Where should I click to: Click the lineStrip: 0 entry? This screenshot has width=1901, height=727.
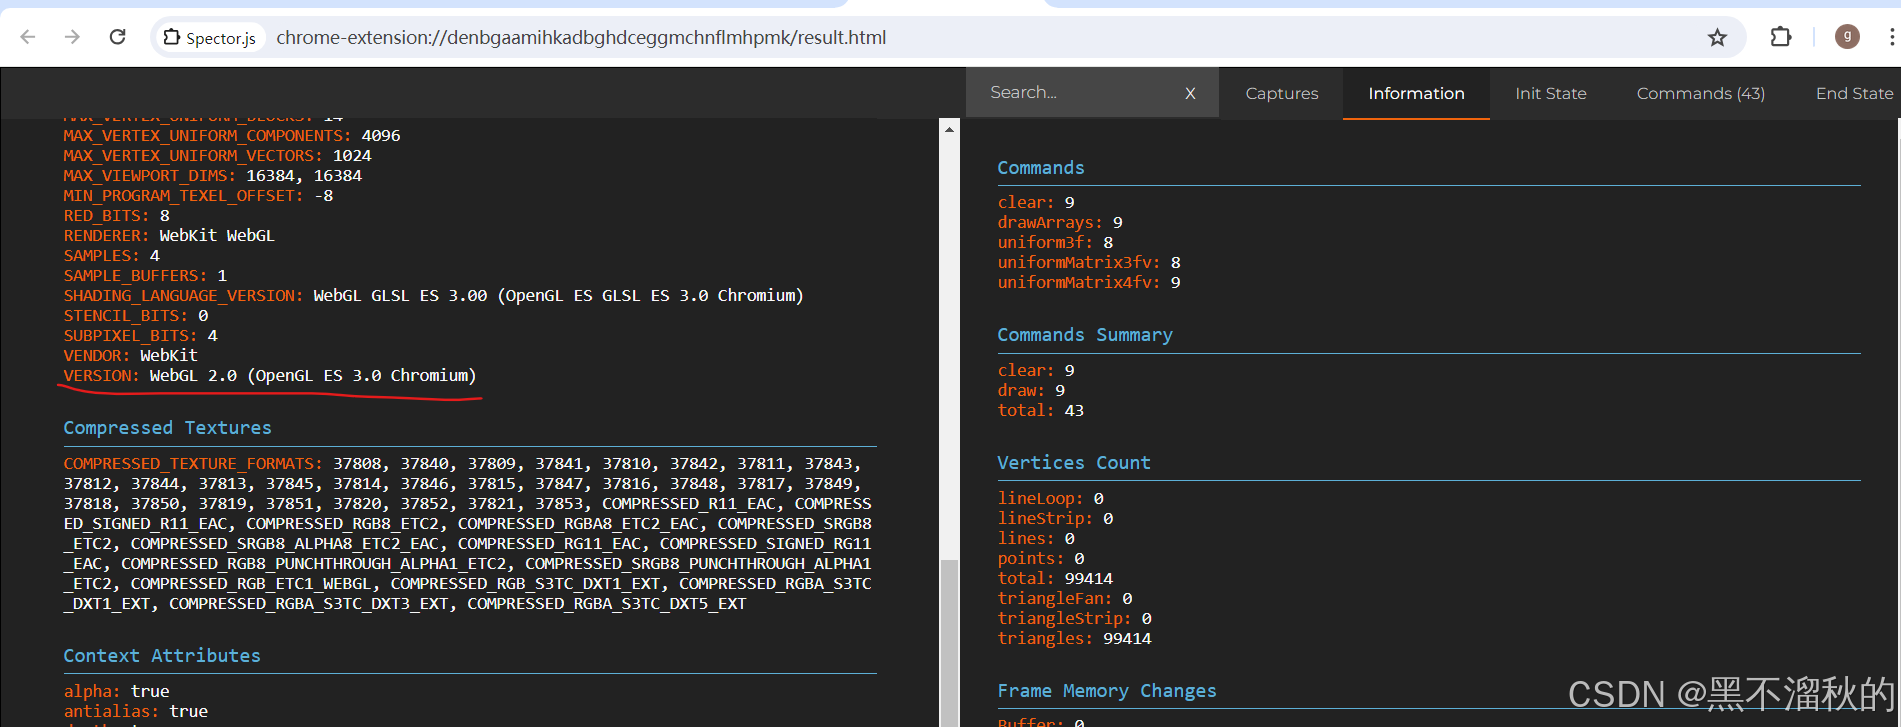1055,519
